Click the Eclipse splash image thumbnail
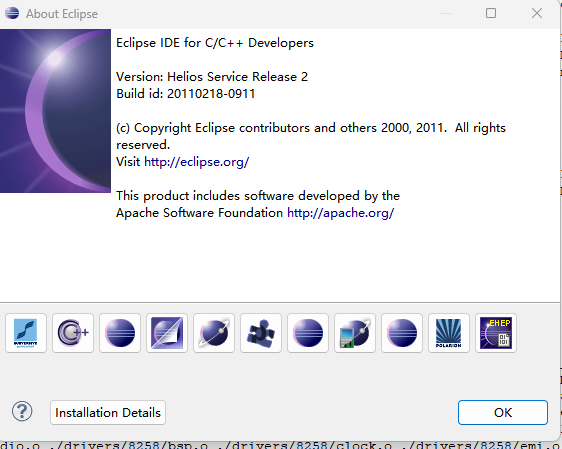 (x=55, y=111)
